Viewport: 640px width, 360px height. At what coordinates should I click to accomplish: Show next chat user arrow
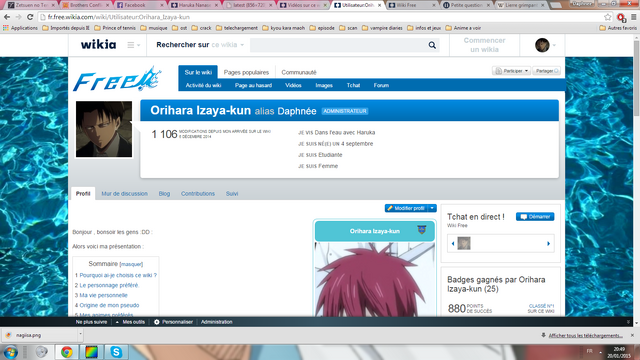pyautogui.click(x=548, y=244)
